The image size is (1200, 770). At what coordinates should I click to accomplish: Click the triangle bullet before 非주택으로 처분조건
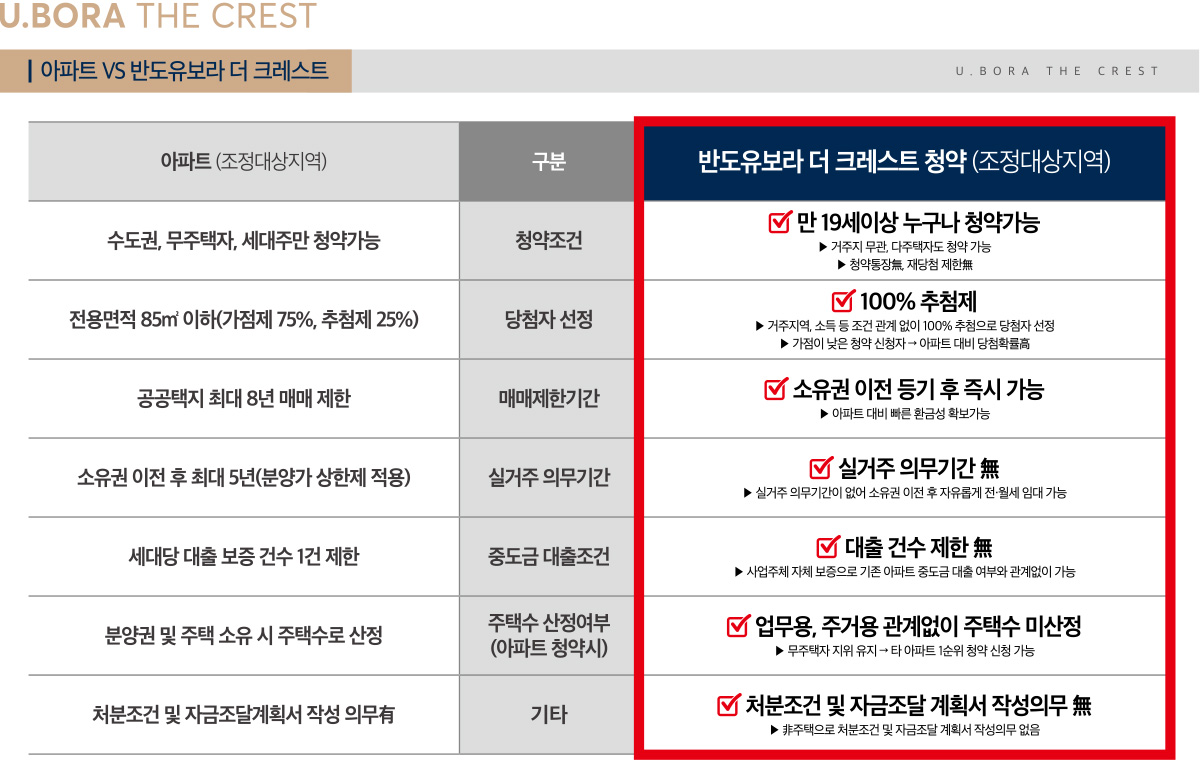click(x=774, y=730)
